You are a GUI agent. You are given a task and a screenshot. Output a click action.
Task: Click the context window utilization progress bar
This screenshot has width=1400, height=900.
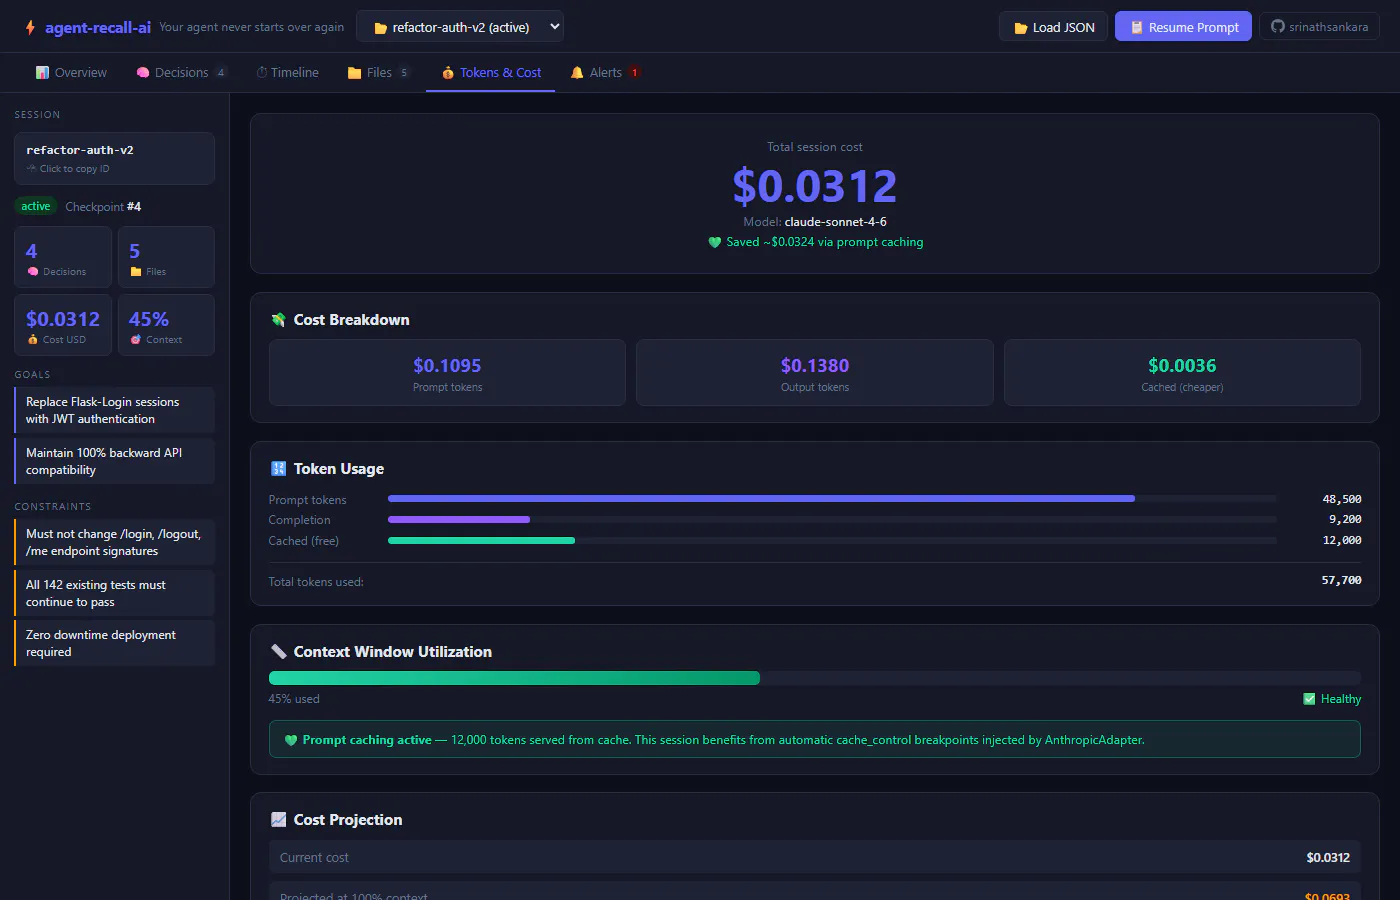pyautogui.click(x=815, y=678)
